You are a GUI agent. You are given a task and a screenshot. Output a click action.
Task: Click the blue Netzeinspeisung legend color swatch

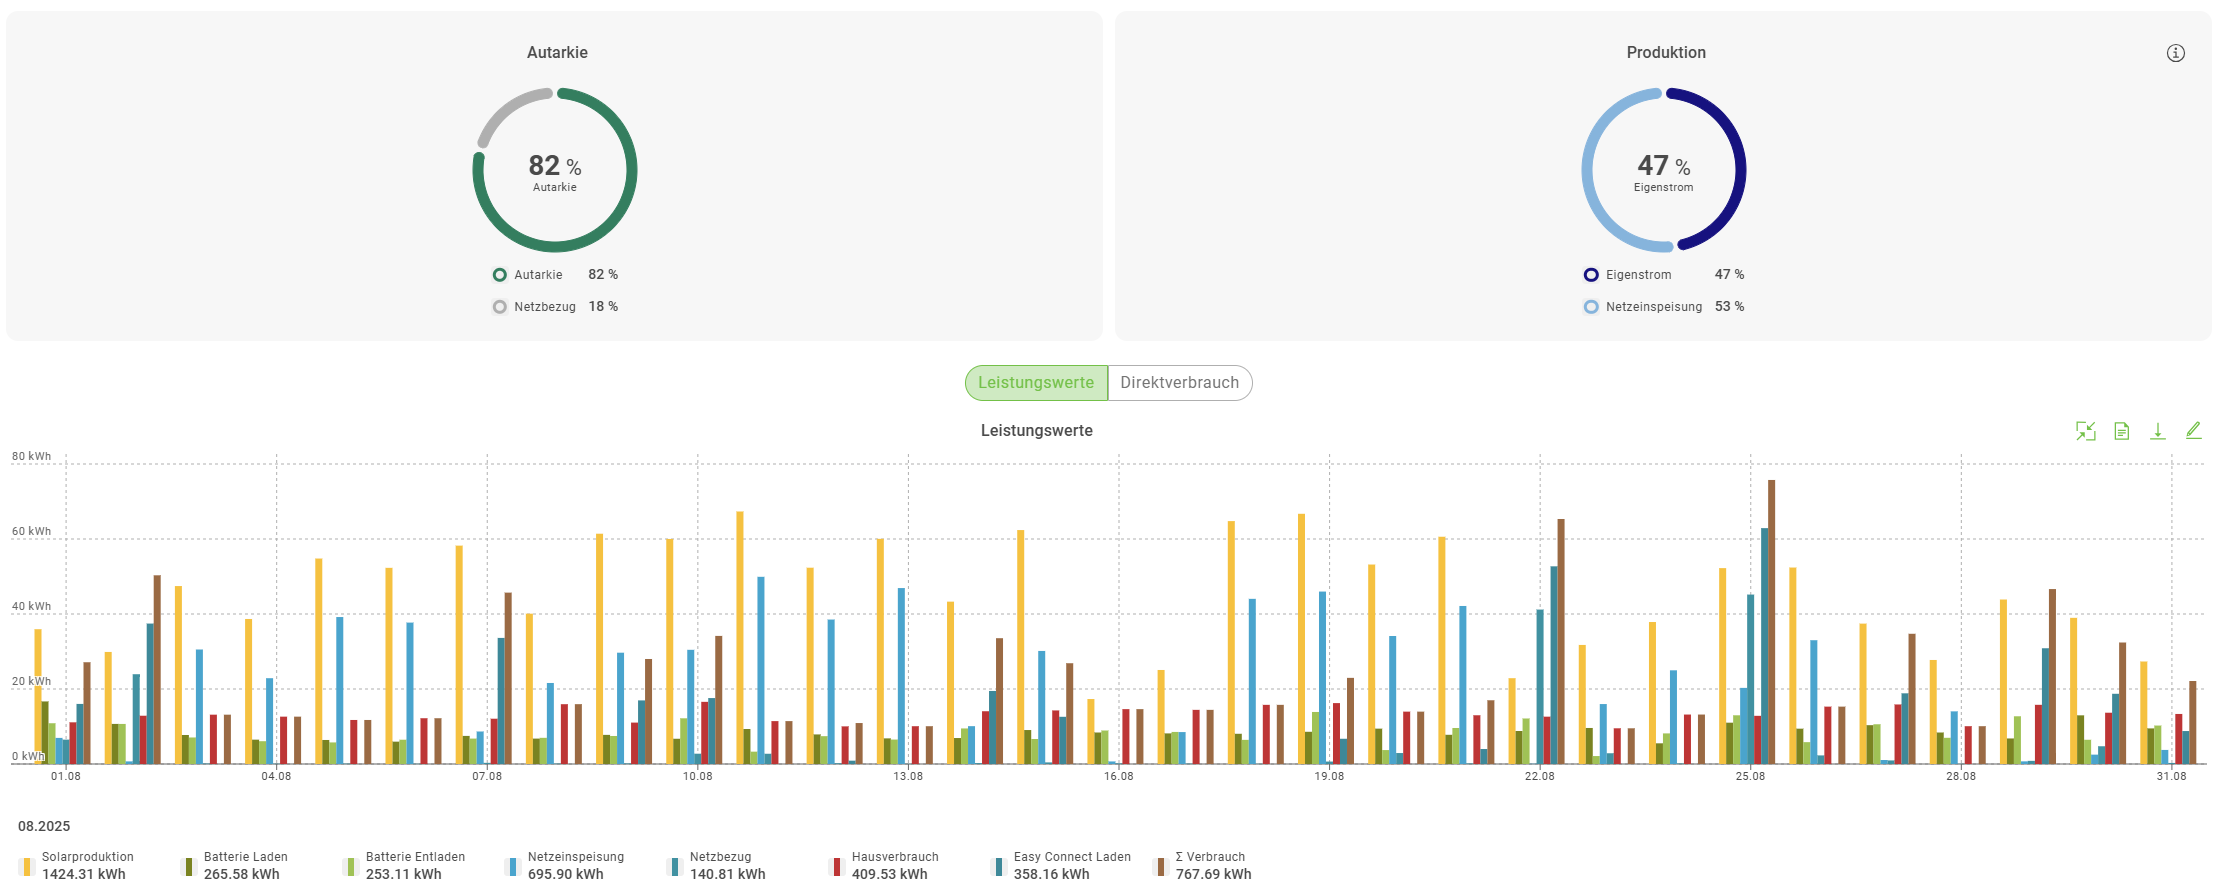point(513,866)
